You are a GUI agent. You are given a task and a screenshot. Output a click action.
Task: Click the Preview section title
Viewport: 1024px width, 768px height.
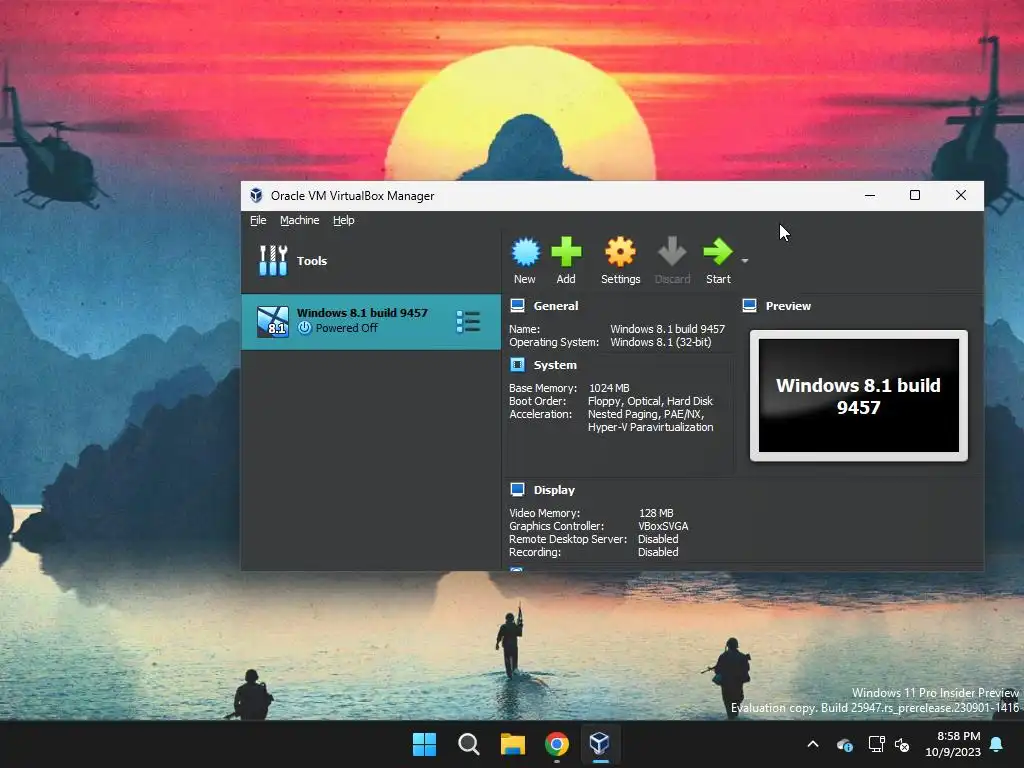[x=788, y=306]
